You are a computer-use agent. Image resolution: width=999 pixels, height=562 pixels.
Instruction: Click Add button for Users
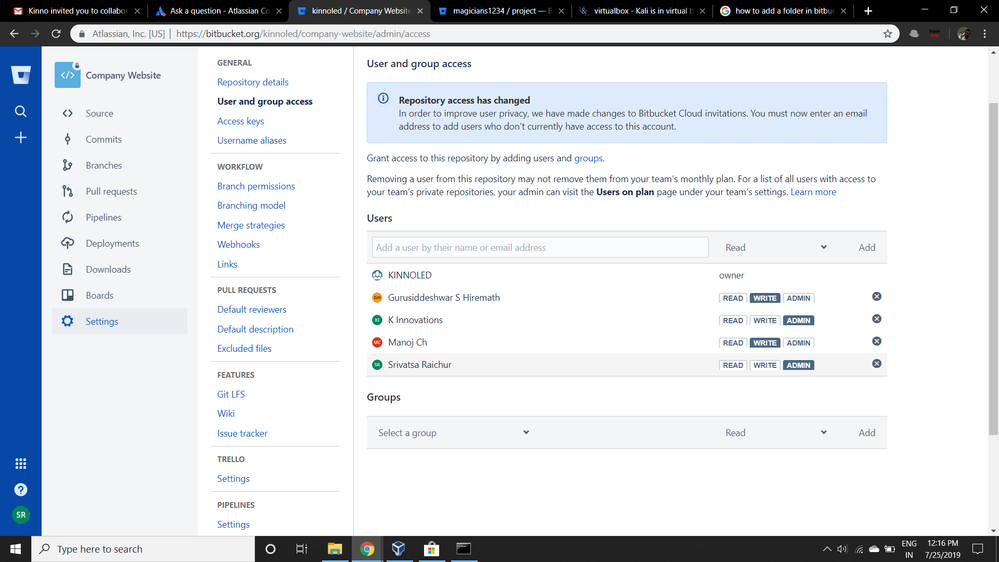tap(866, 247)
